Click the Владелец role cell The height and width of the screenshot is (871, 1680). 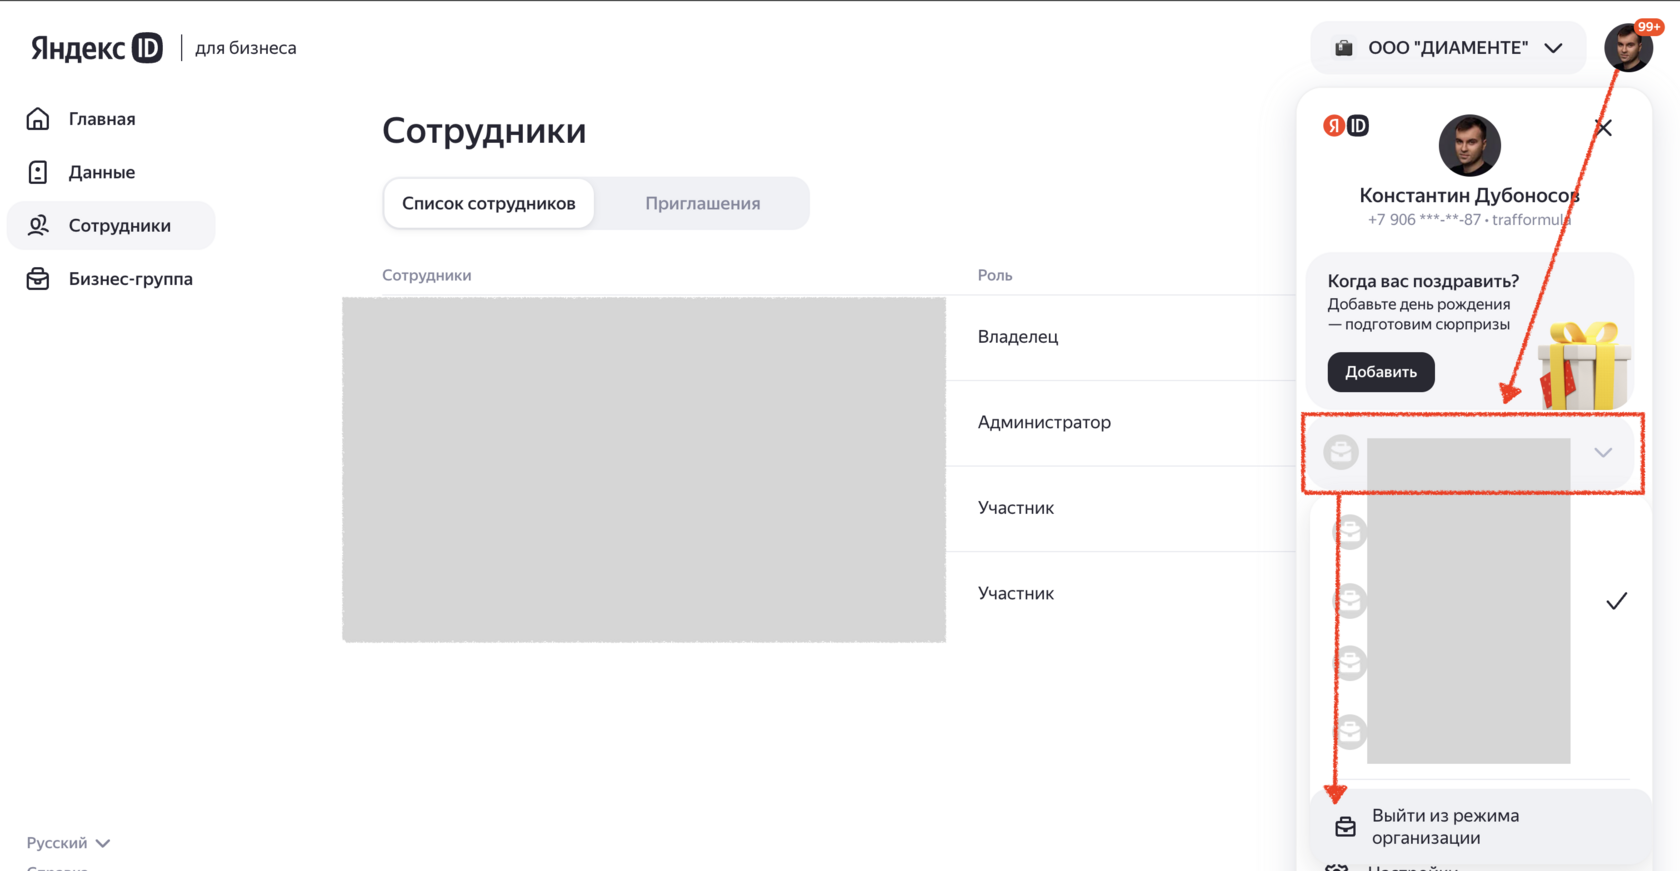coord(1018,337)
